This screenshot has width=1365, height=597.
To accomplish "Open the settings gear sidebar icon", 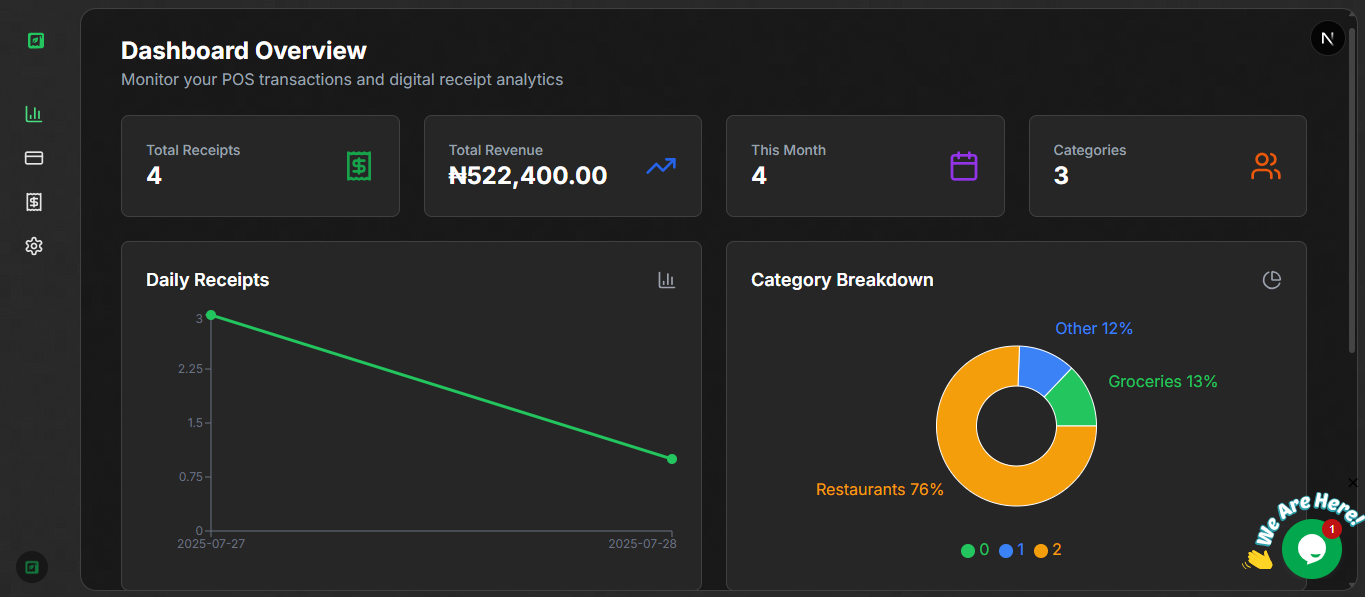I will coord(34,246).
